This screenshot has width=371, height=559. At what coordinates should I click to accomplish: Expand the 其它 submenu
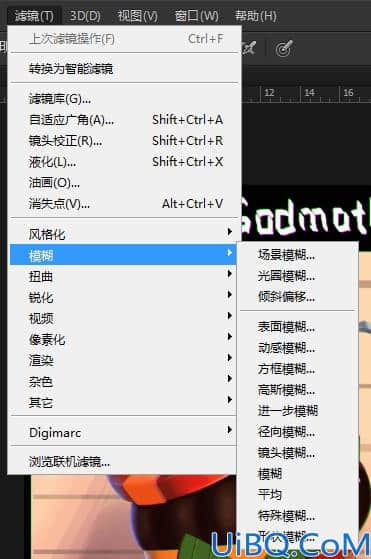pos(123,402)
